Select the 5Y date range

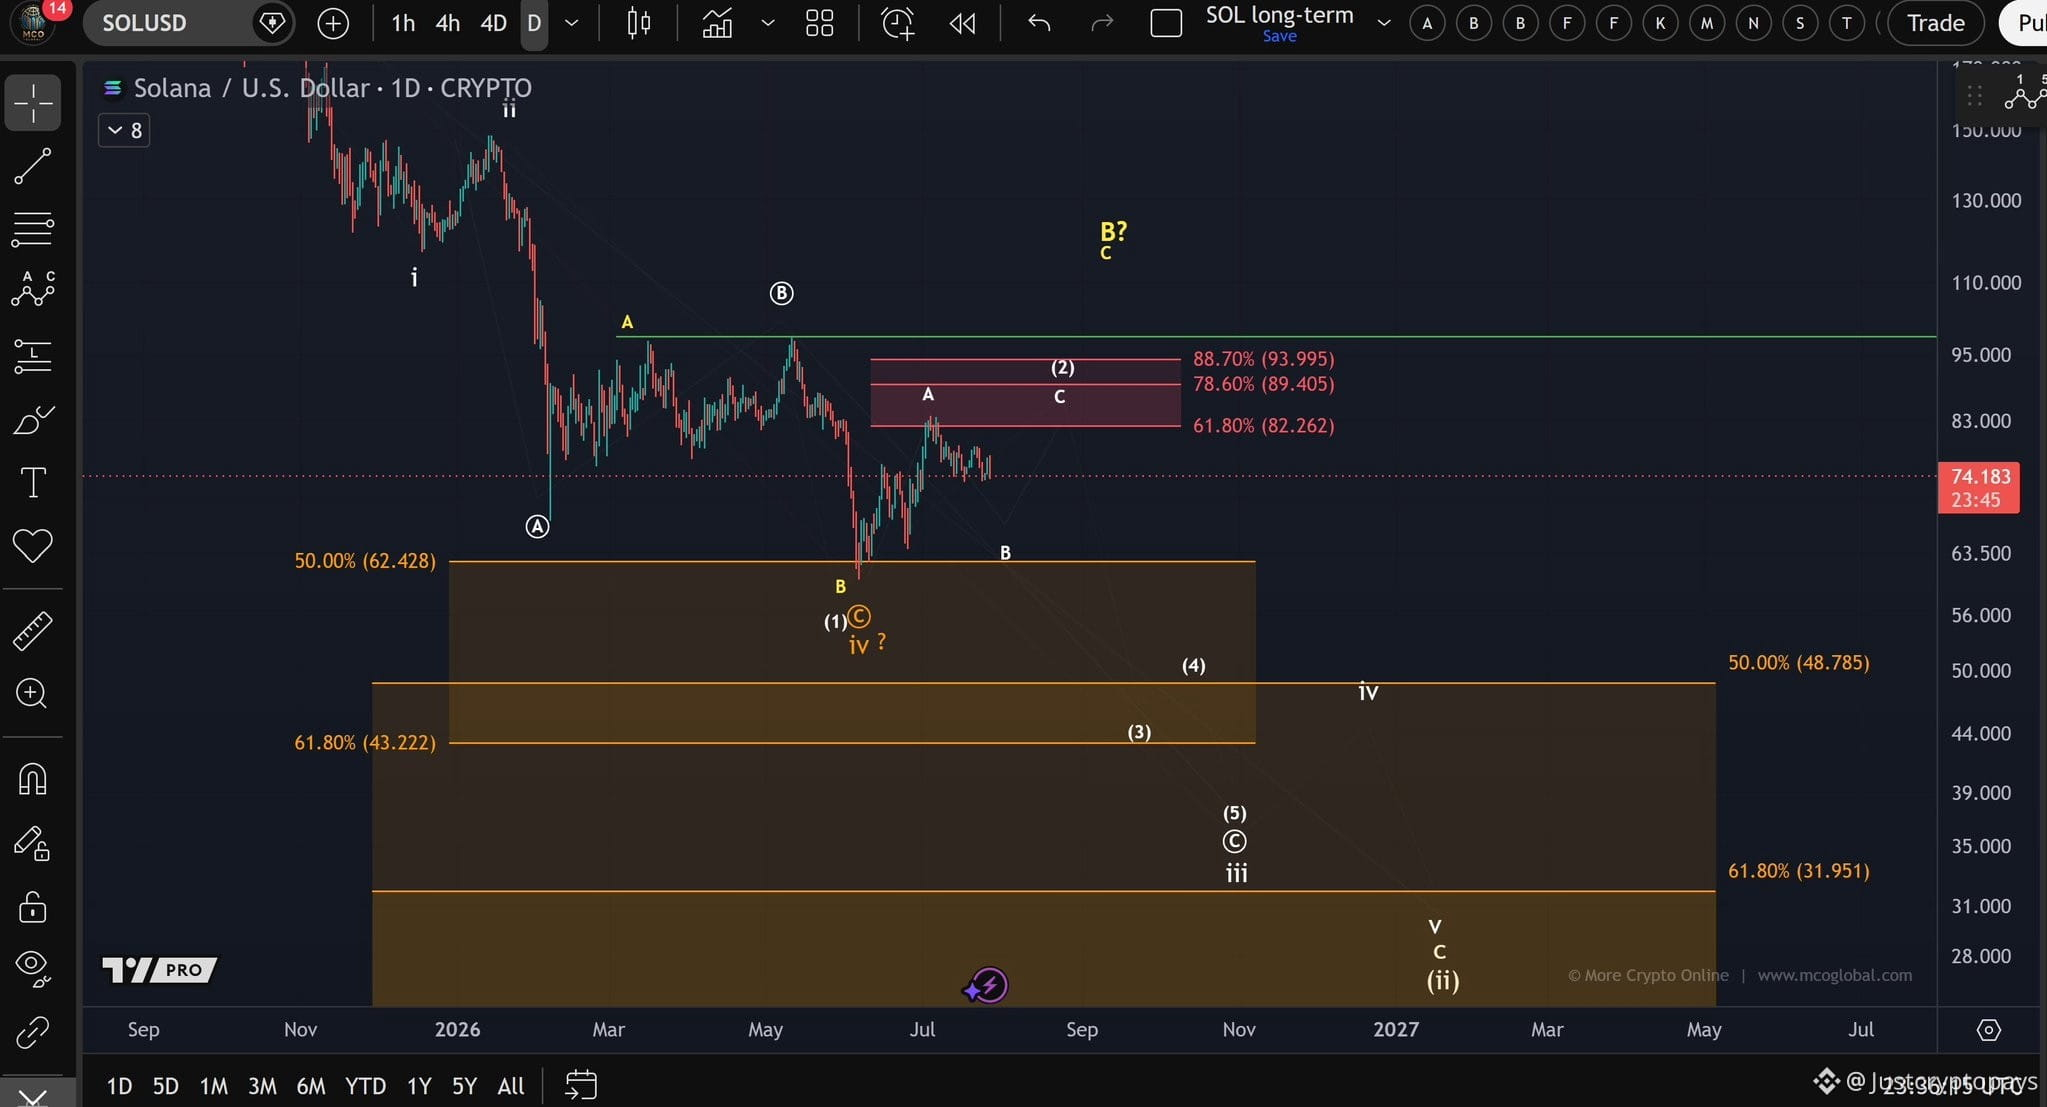(x=464, y=1086)
